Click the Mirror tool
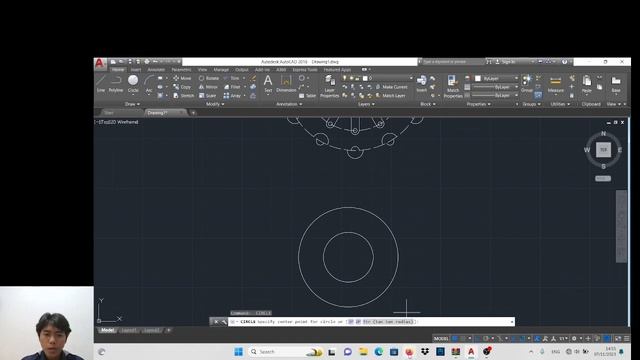Image resolution: width=640 pixels, height=360 pixels. [208, 87]
